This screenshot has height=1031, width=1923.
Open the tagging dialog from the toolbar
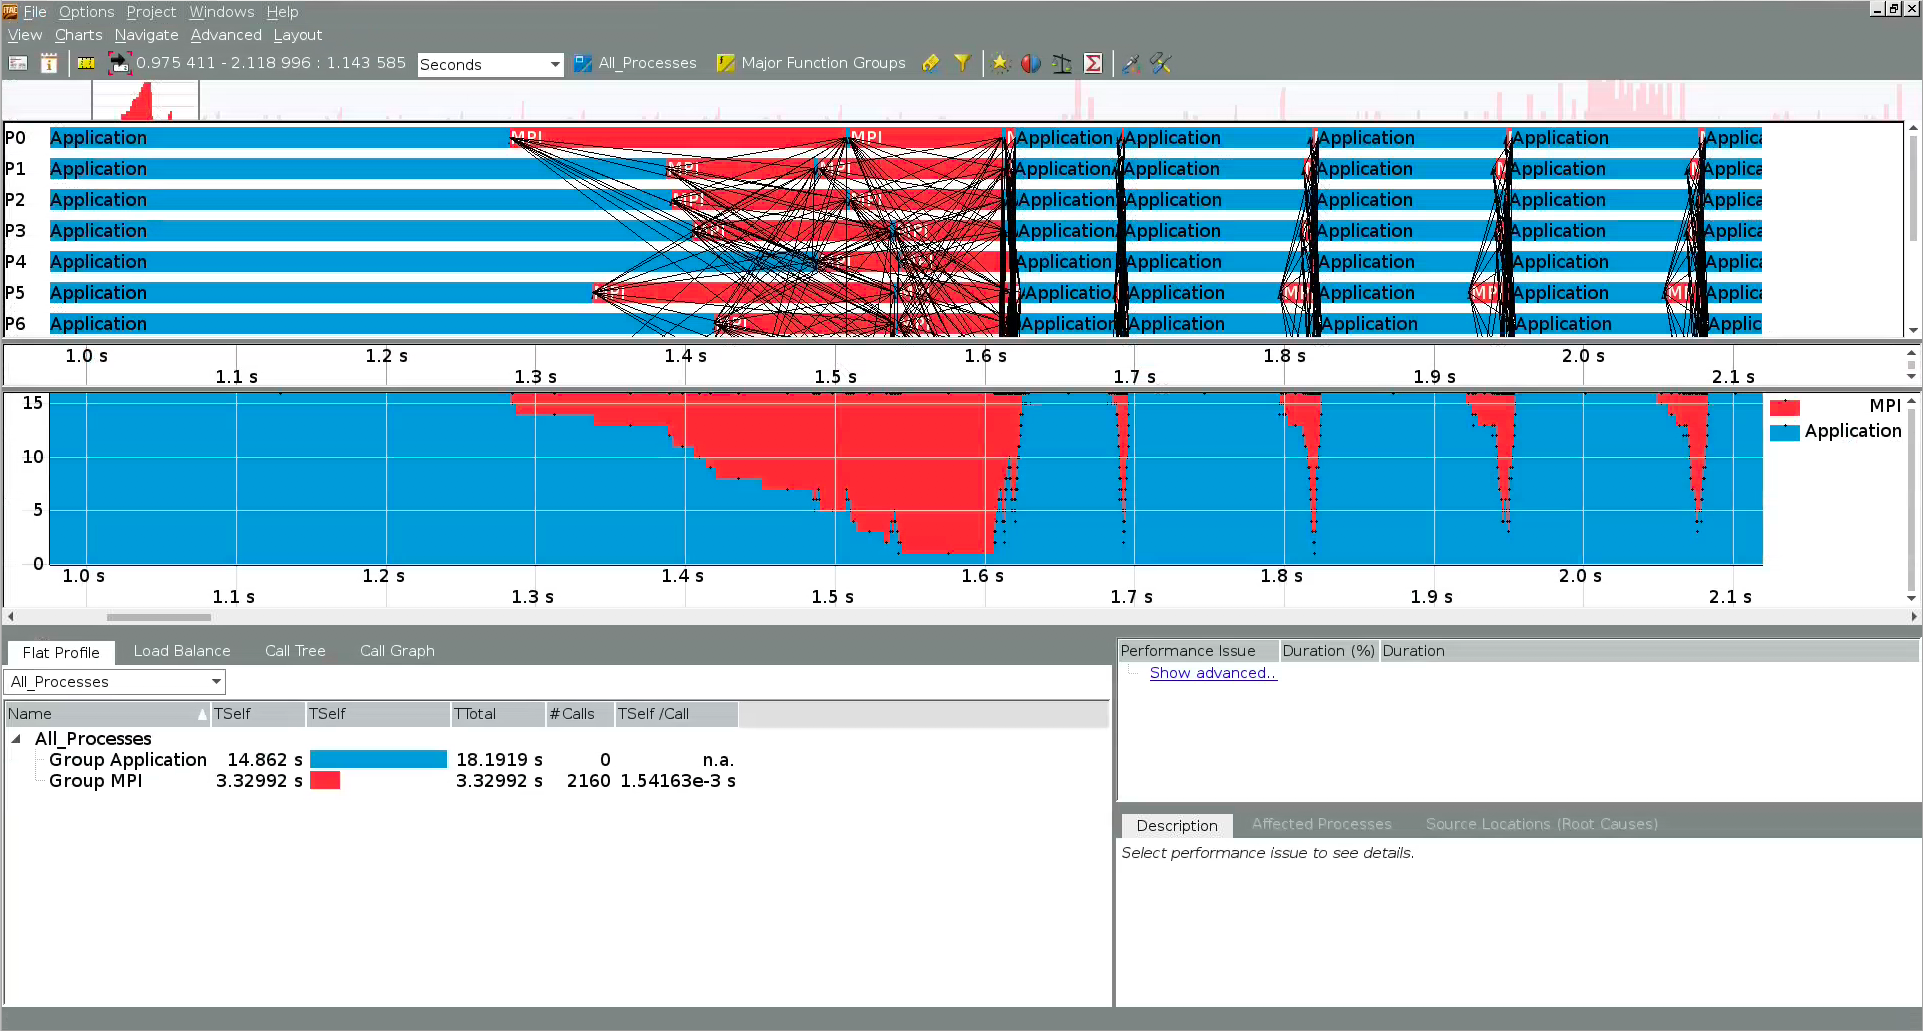coord(930,63)
